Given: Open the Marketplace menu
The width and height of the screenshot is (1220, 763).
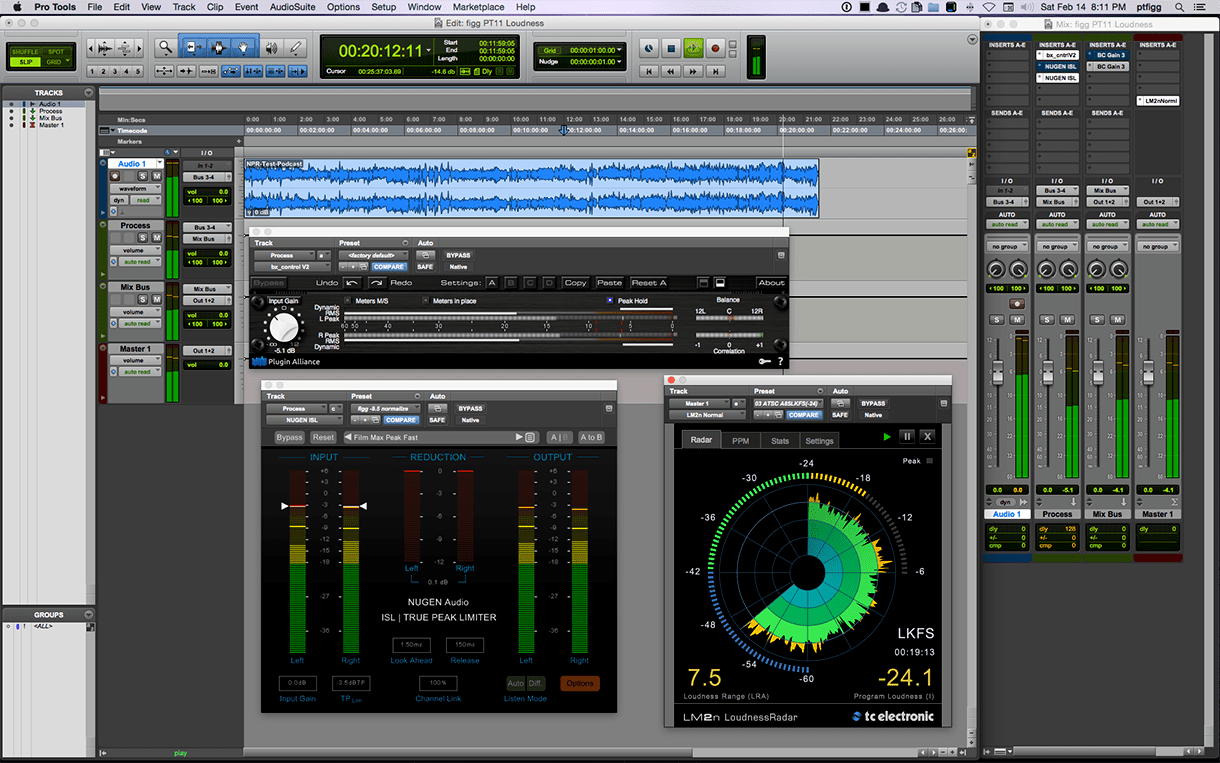Looking at the screenshot, I should pos(478,7).
